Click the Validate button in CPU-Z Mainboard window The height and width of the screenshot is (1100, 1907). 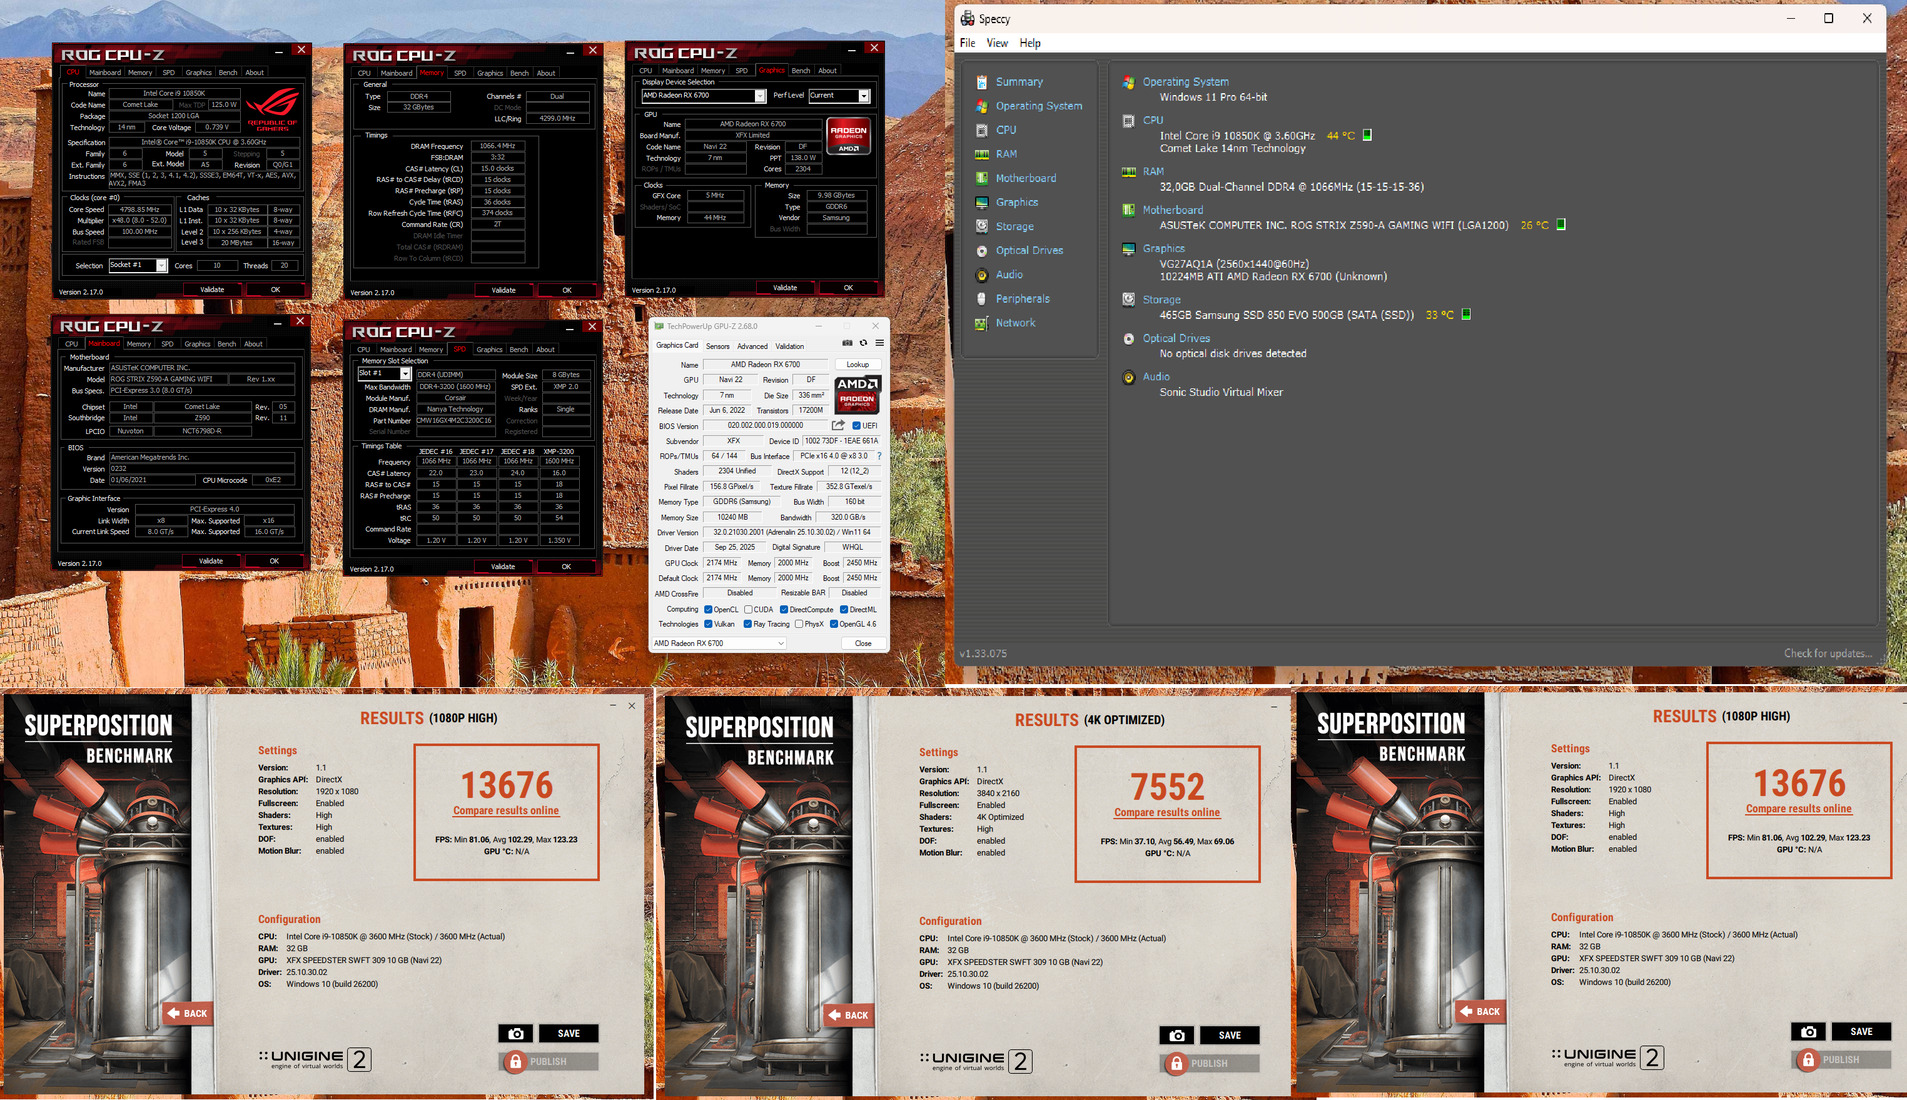coord(211,561)
